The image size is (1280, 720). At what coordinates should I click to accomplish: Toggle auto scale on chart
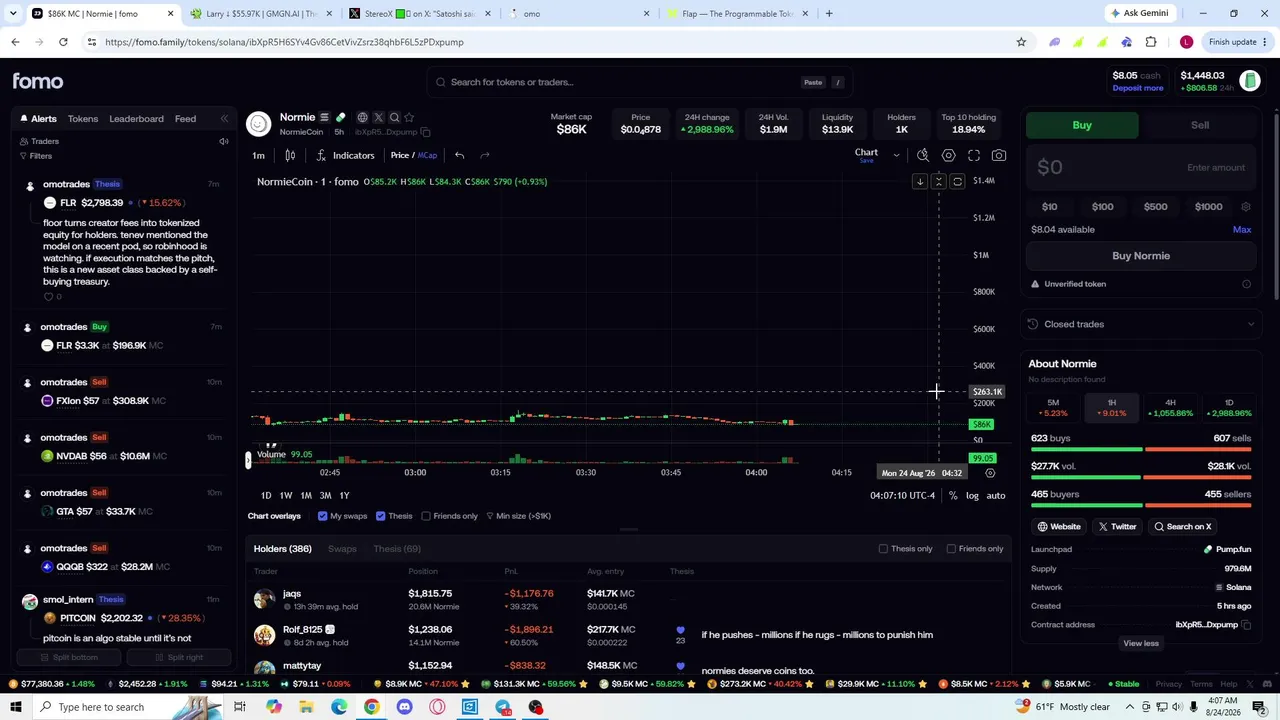(996, 496)
